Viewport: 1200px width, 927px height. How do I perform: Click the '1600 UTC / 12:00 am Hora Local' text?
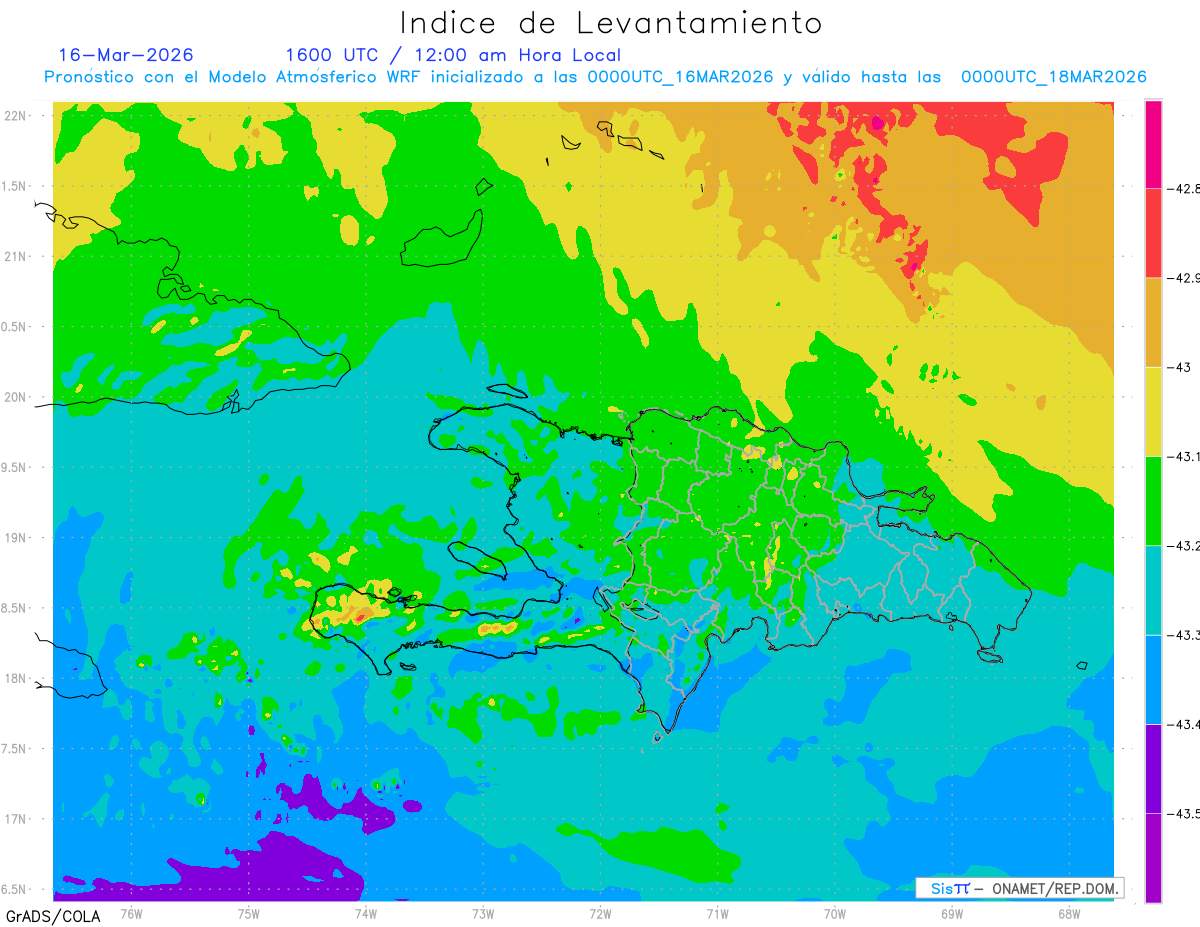coord(453,55)
